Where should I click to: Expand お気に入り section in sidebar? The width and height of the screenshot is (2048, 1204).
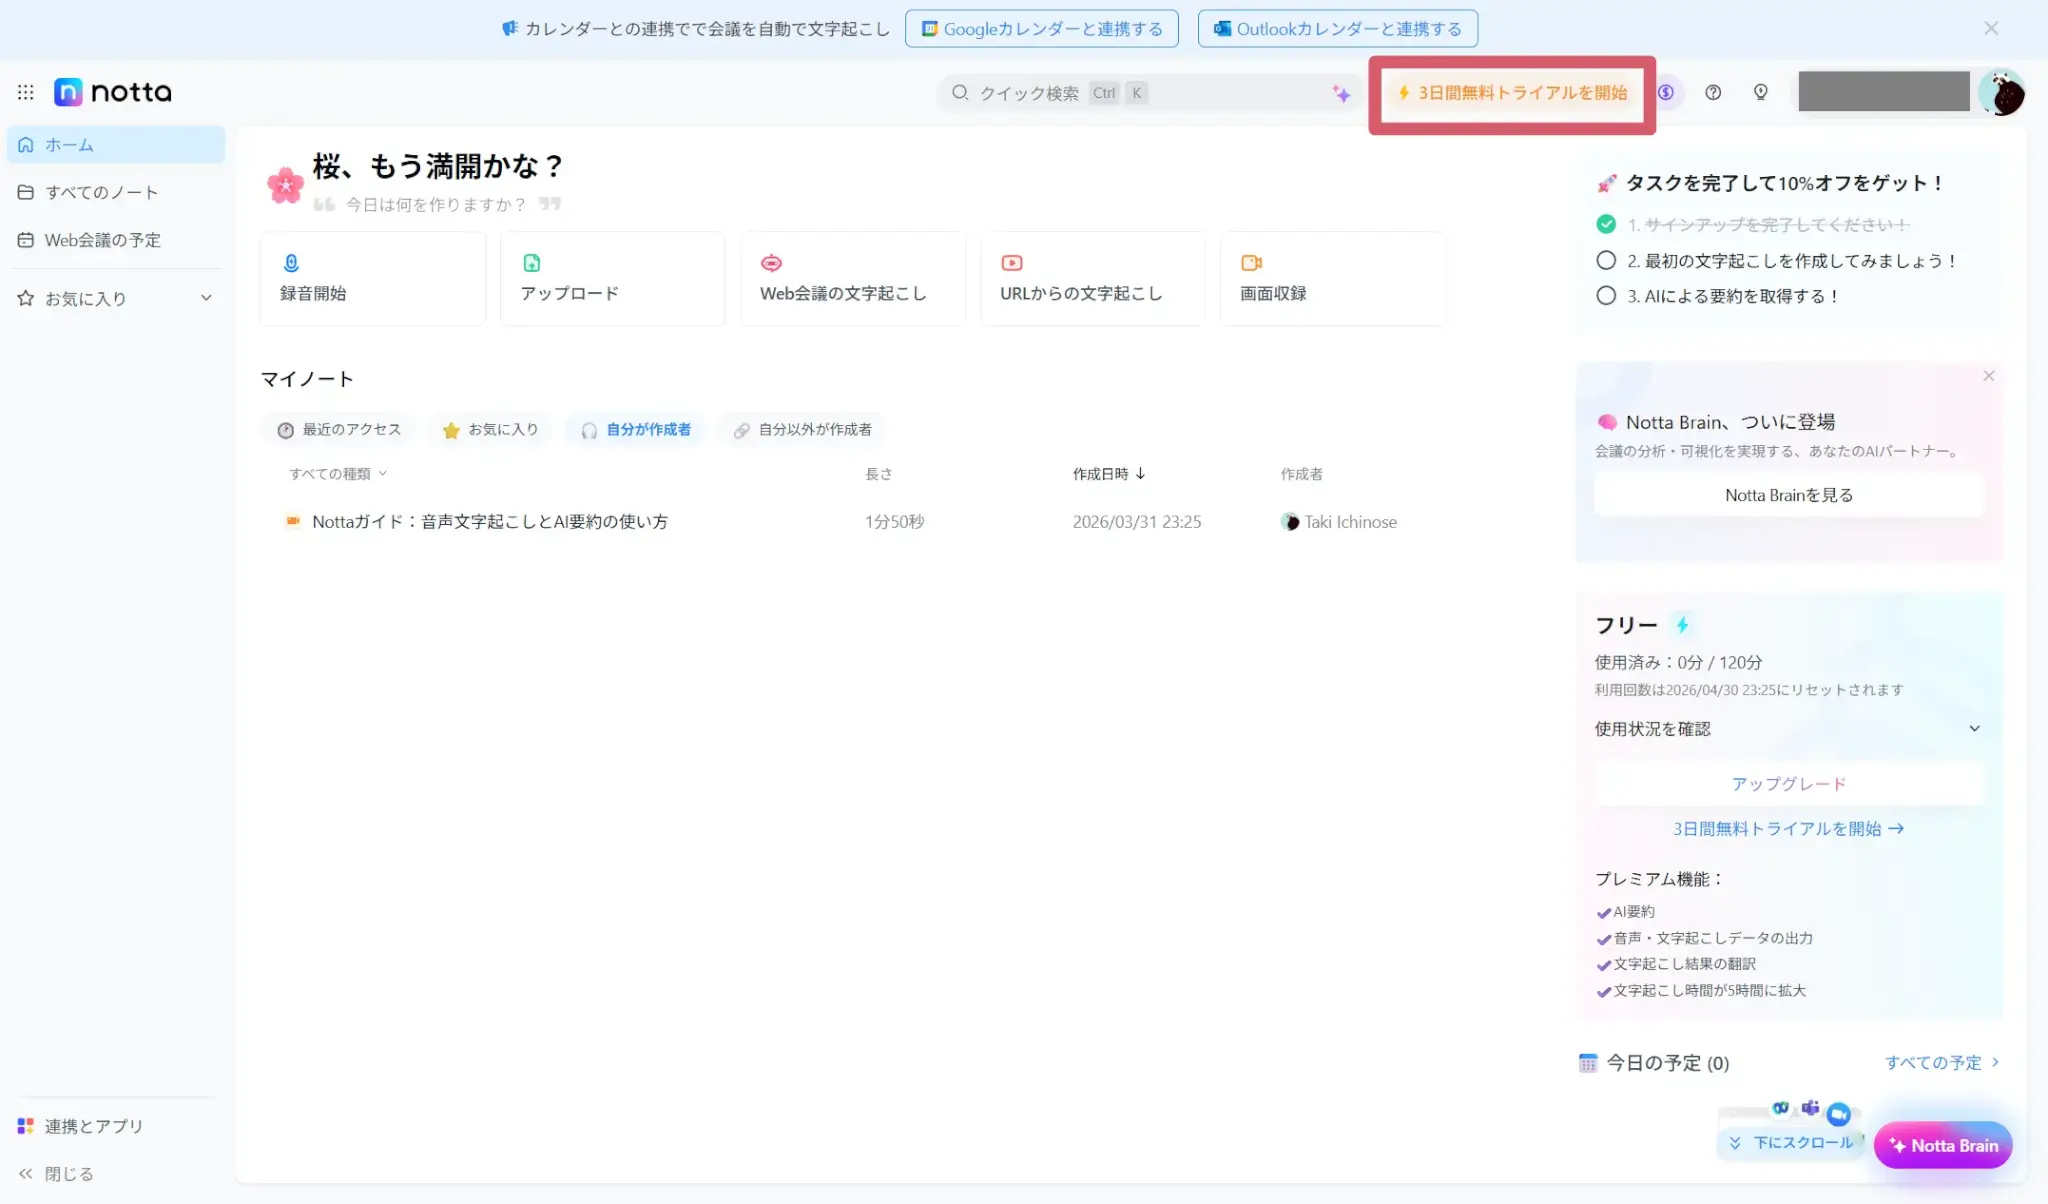pyautogui.click(x=206, y=298)
